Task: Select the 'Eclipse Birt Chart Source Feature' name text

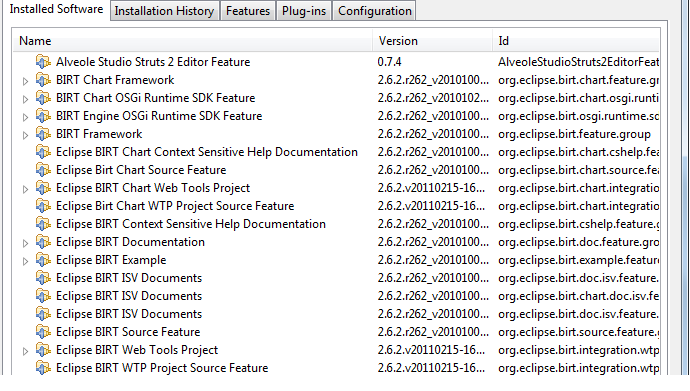Action: click(x=141, y=170)
